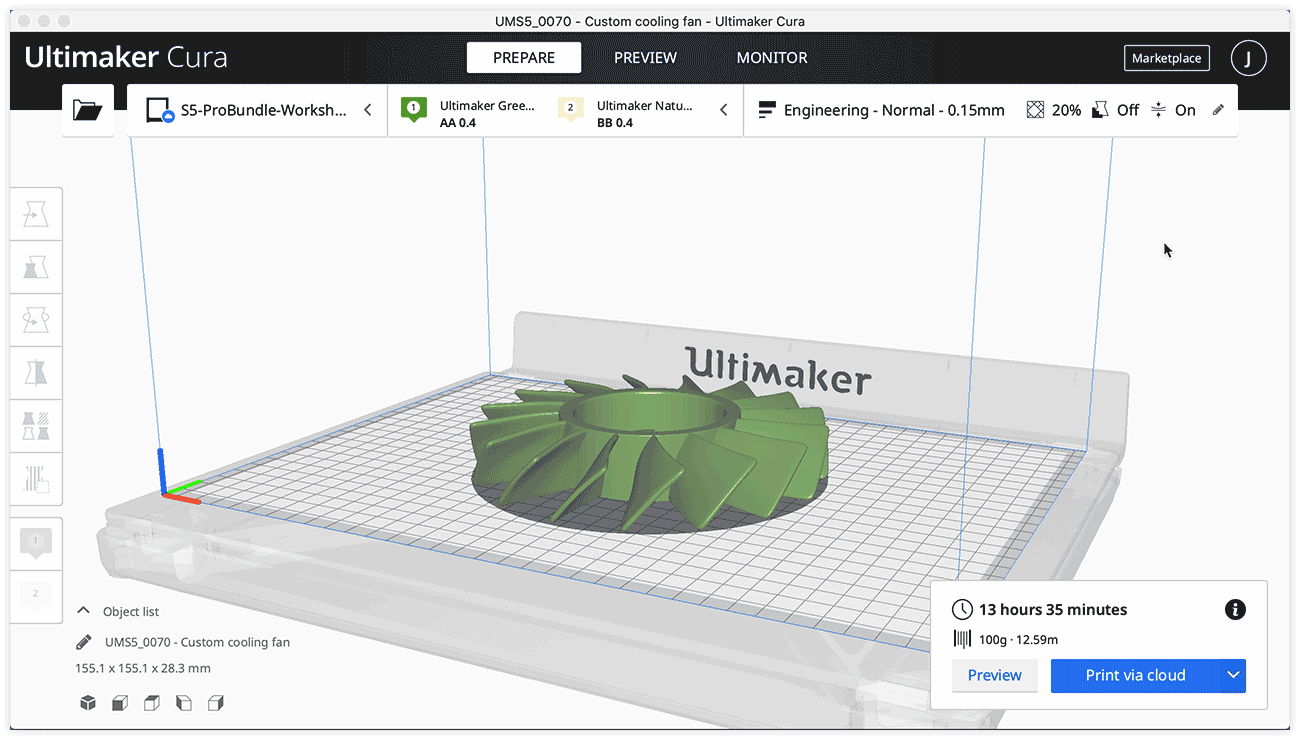
Task: Switch to front view camera icon
Action: (x=120, y=703)
